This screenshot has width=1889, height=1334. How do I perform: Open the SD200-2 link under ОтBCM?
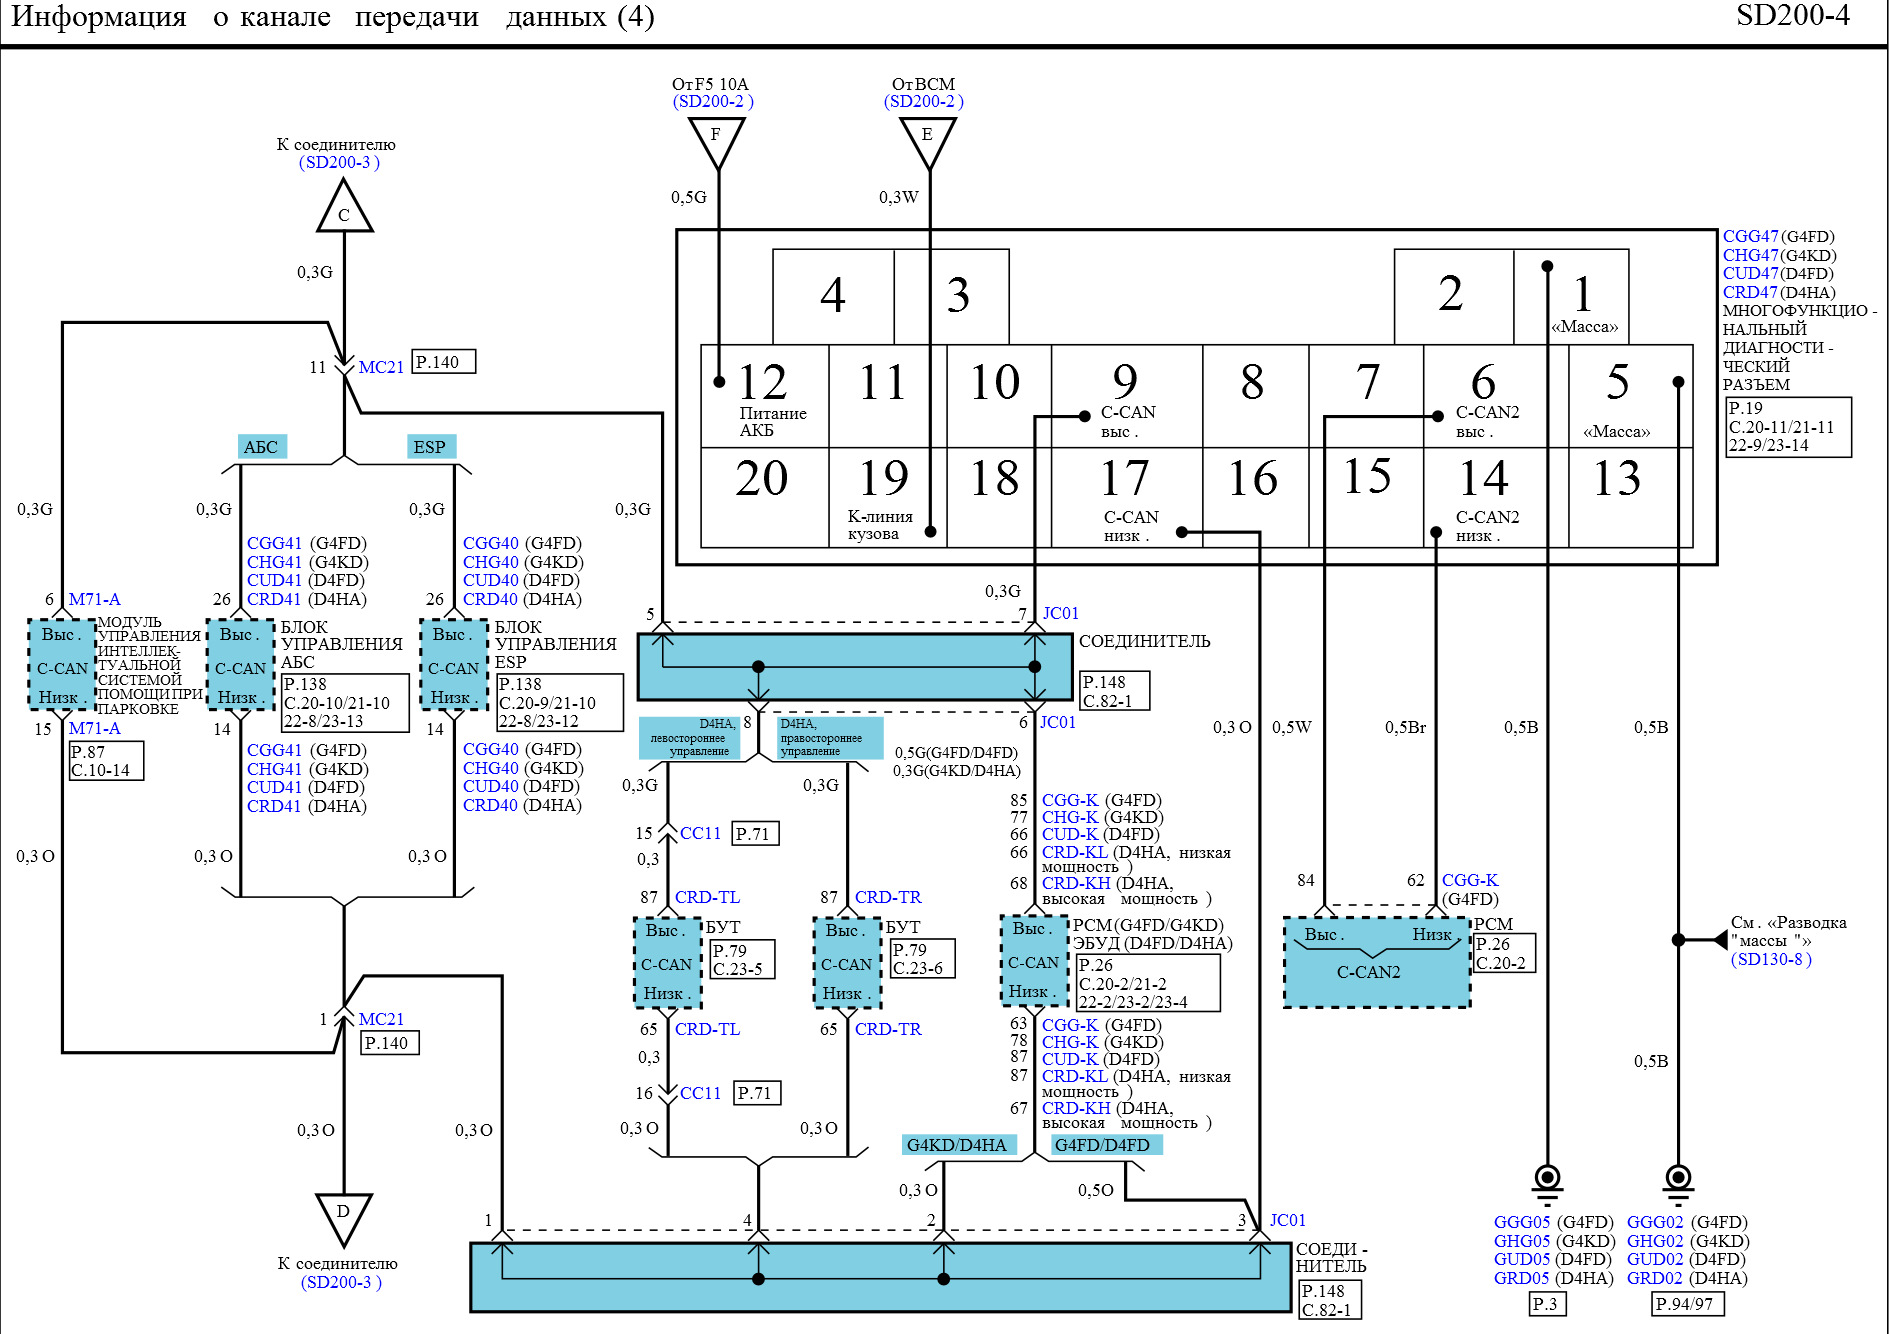(924, 102)
